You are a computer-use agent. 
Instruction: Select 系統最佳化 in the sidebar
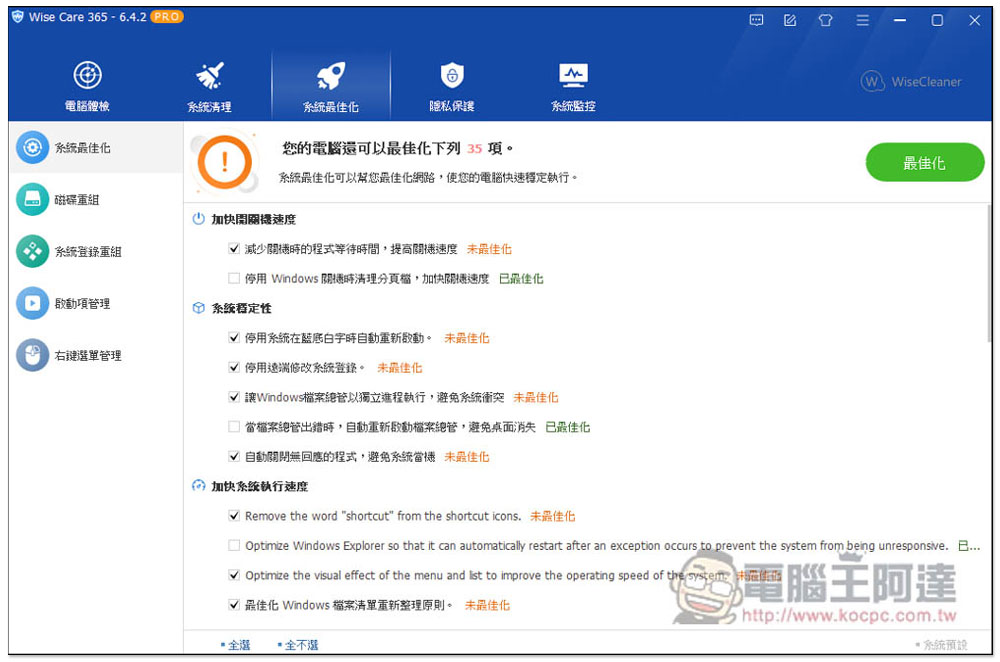(x=96, y=148)
